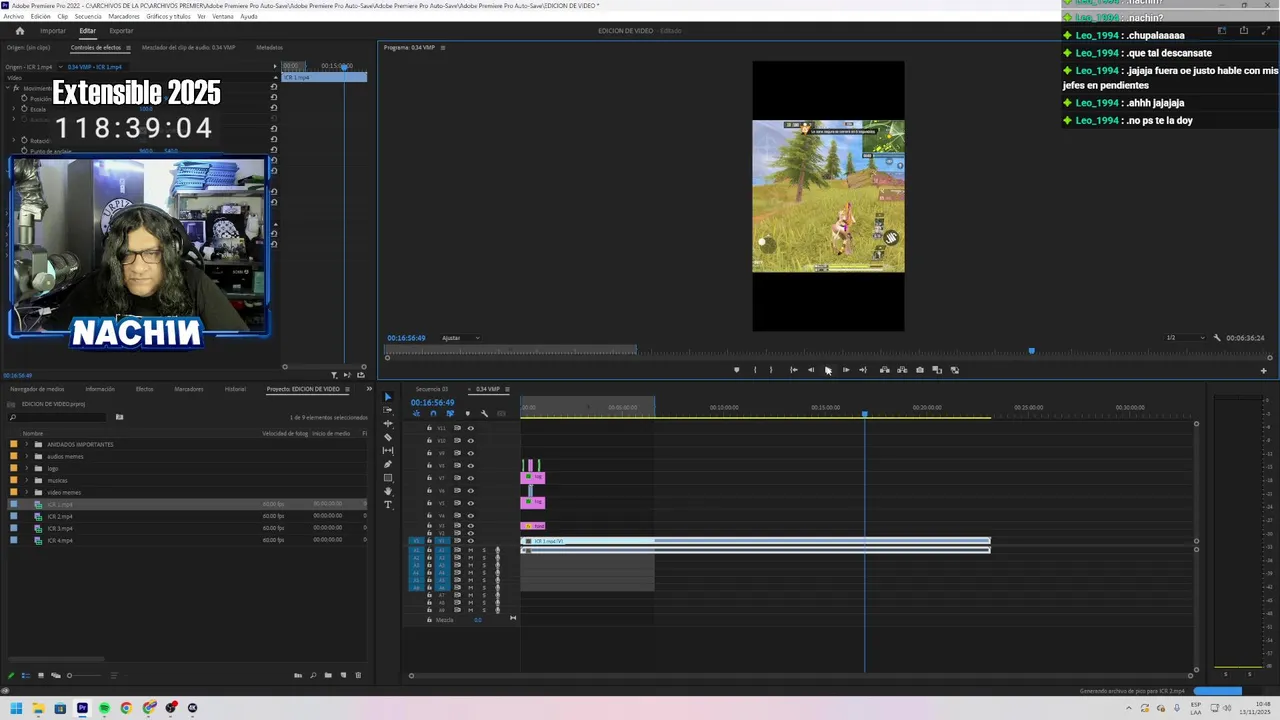This screenshot has width=1280, height=720.
Task: Toggle lock on track V5
Action: click(430, 503)
